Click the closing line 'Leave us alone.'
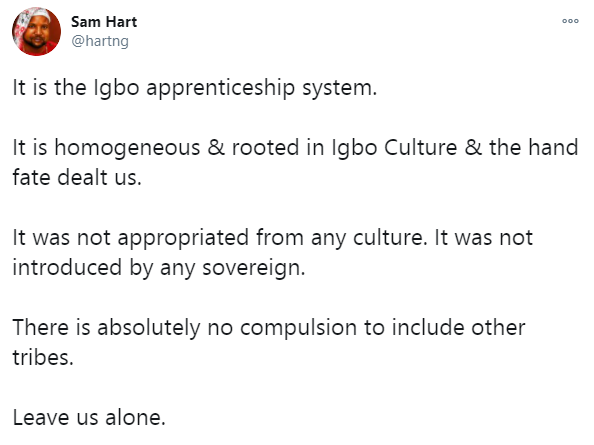 click(89, 418)
